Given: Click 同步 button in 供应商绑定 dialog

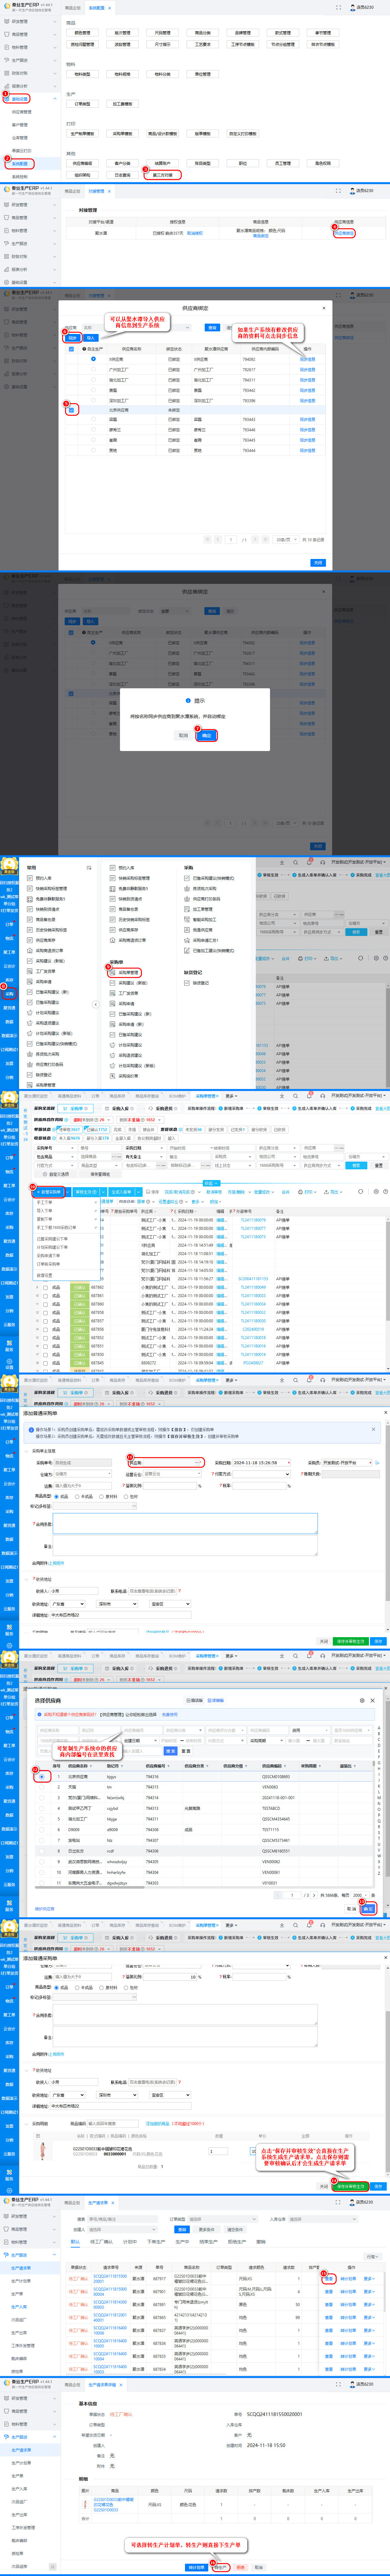Looking at the screenshot, I should 73,338.
